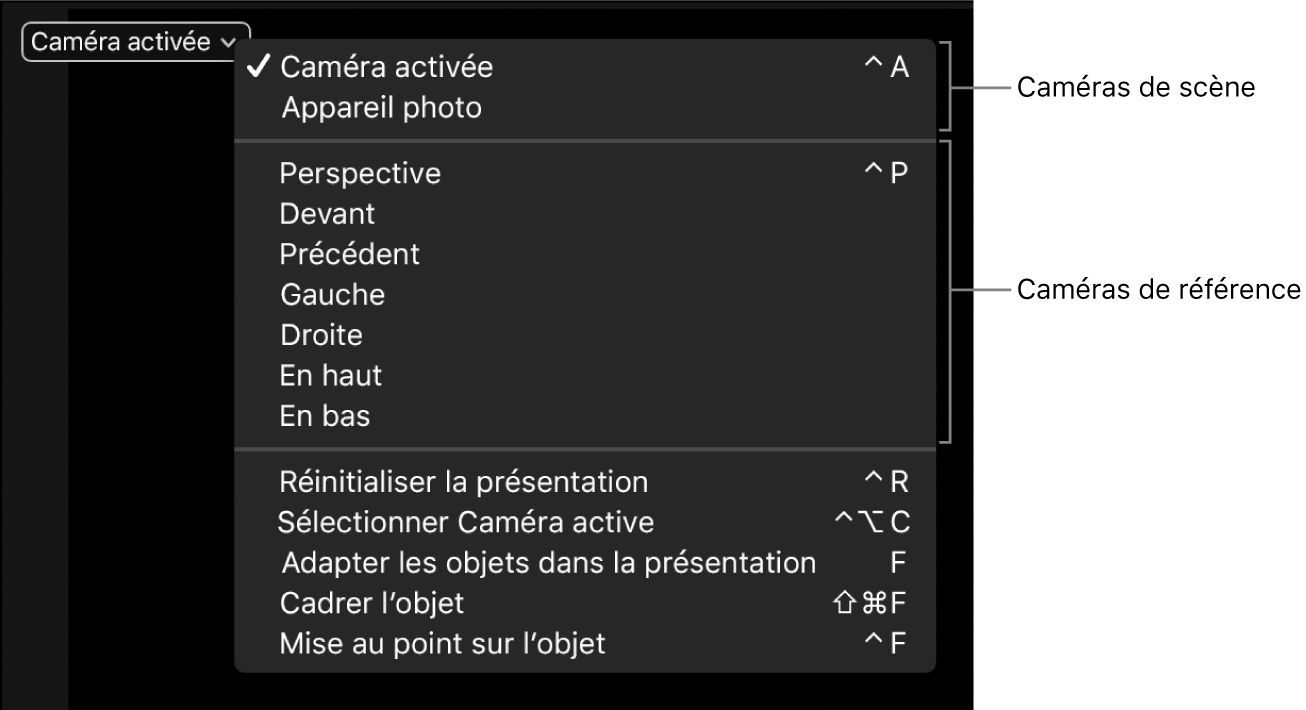
Task: Click the Caméras de référence callout label
Action: (x=1158, y=290)
